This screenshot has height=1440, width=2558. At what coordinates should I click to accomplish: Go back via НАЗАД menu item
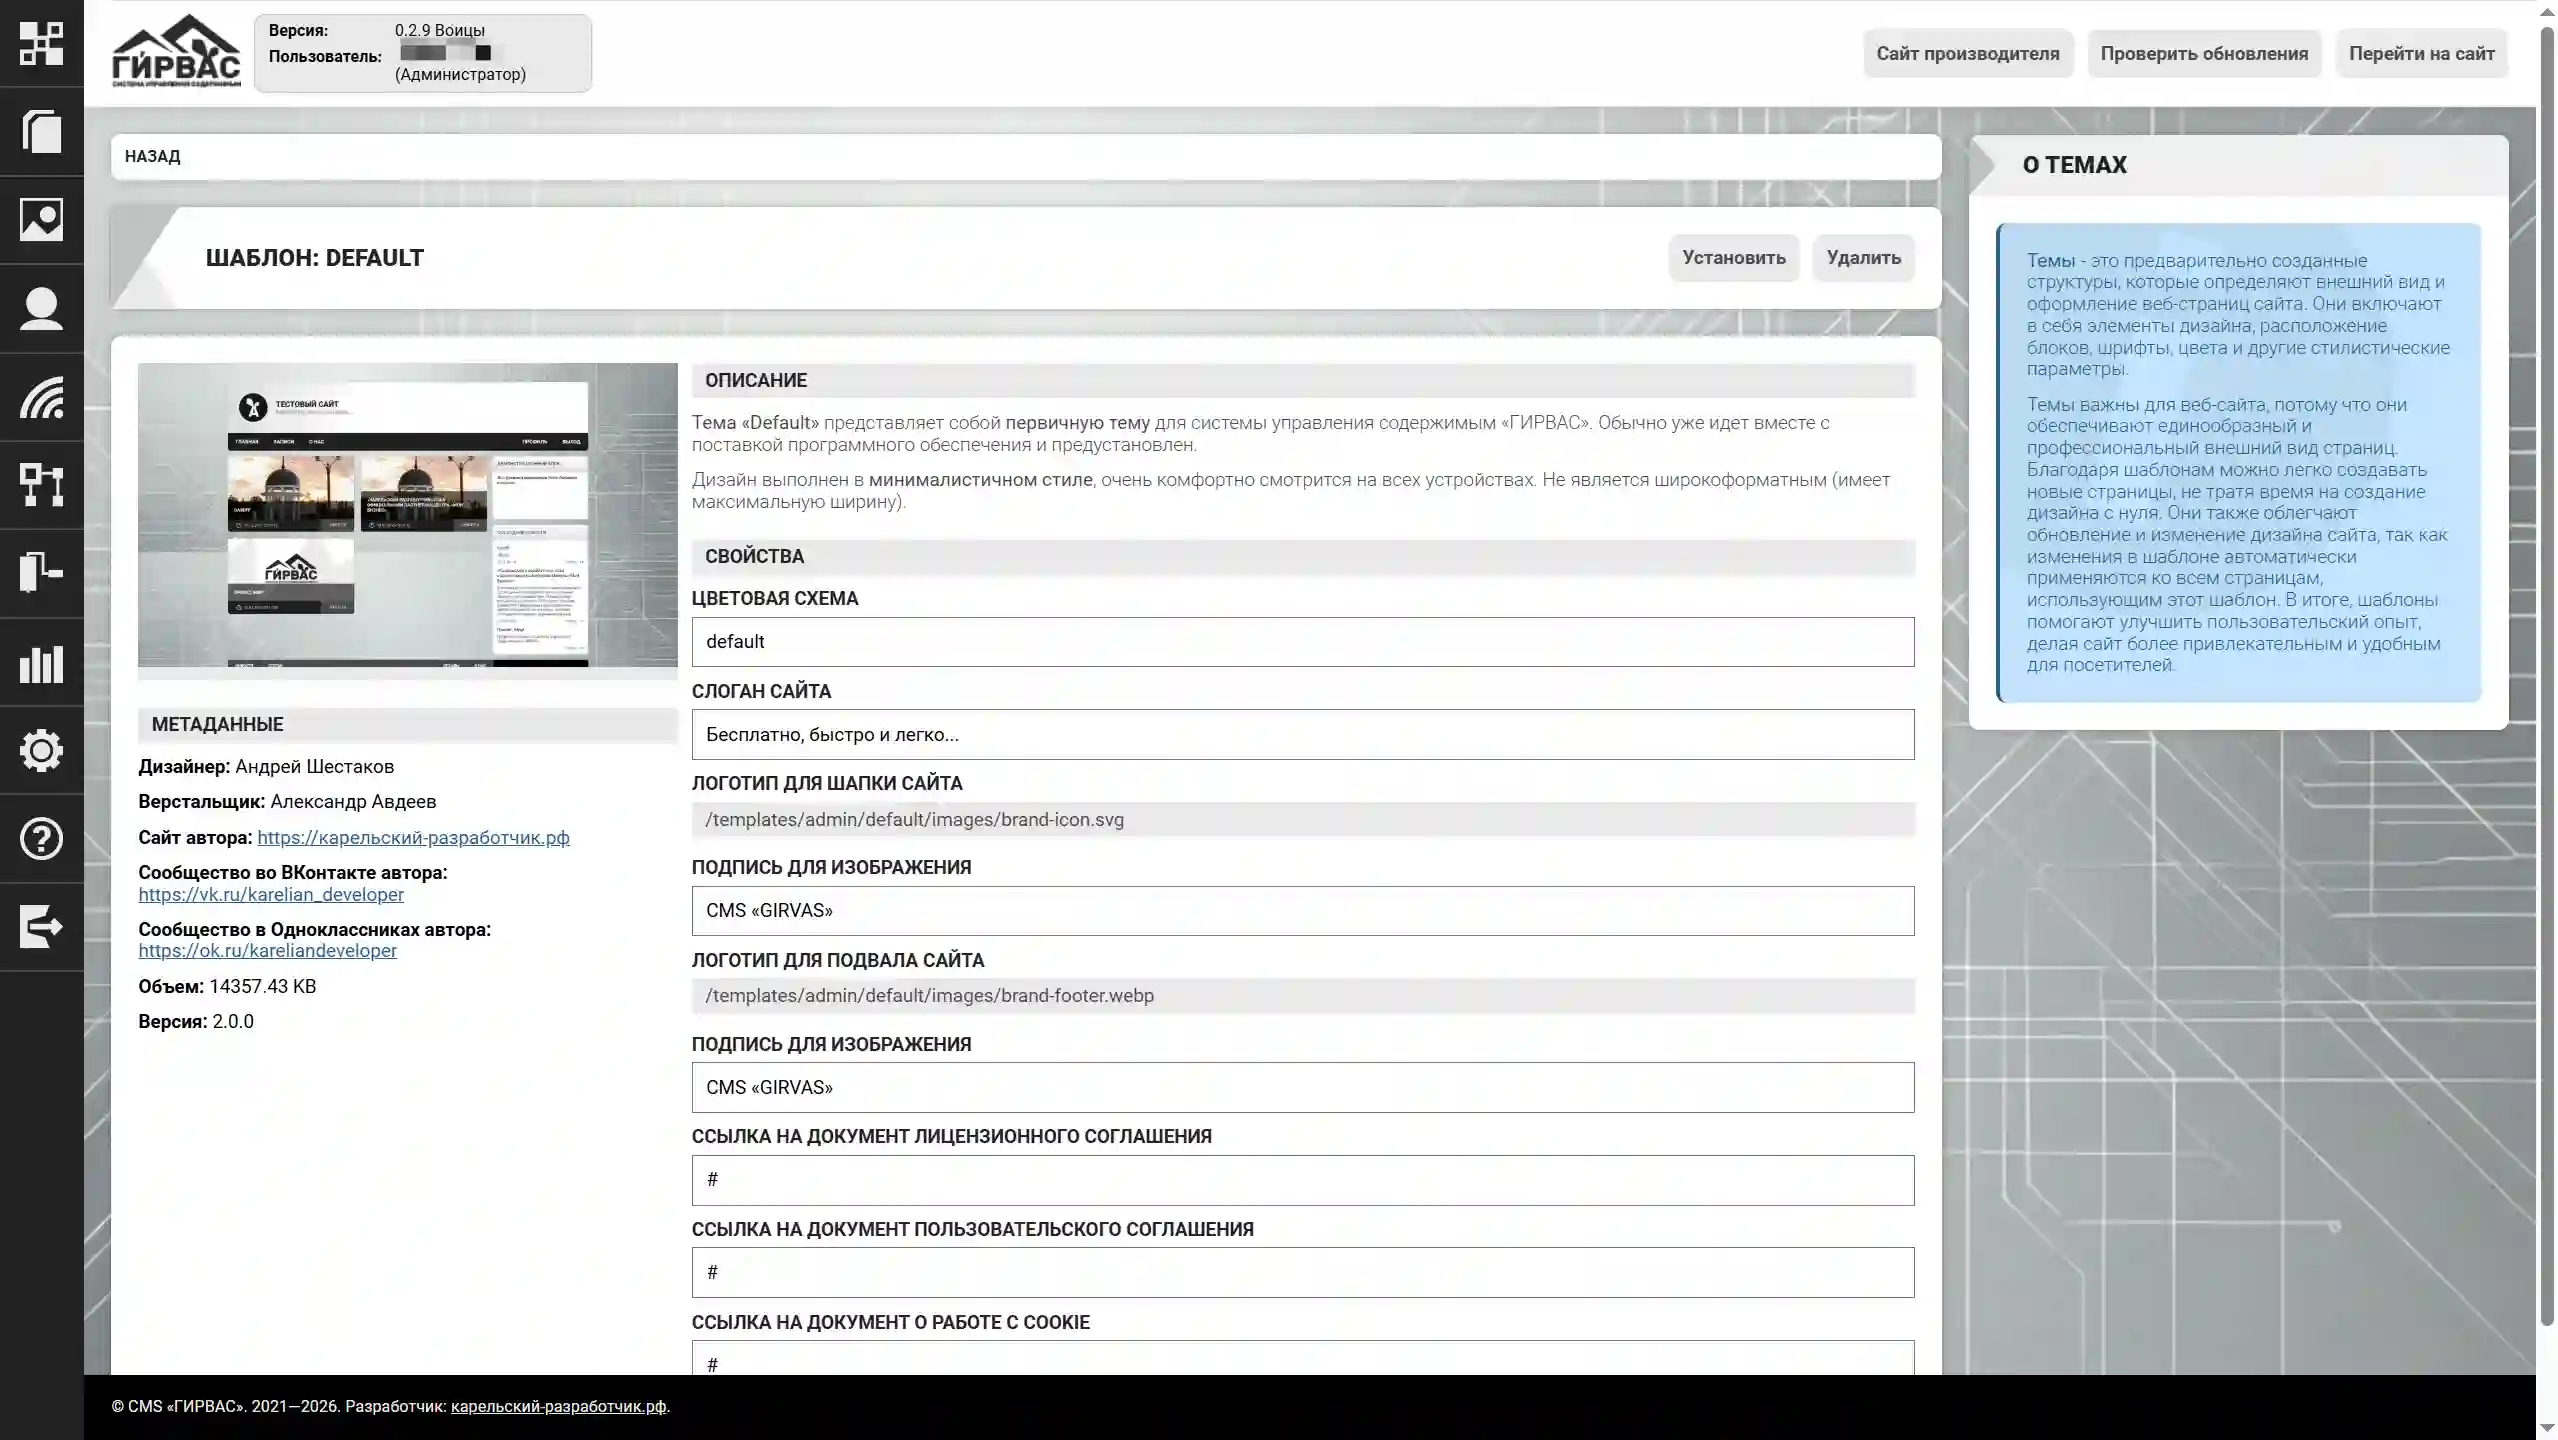pos(152,157)
